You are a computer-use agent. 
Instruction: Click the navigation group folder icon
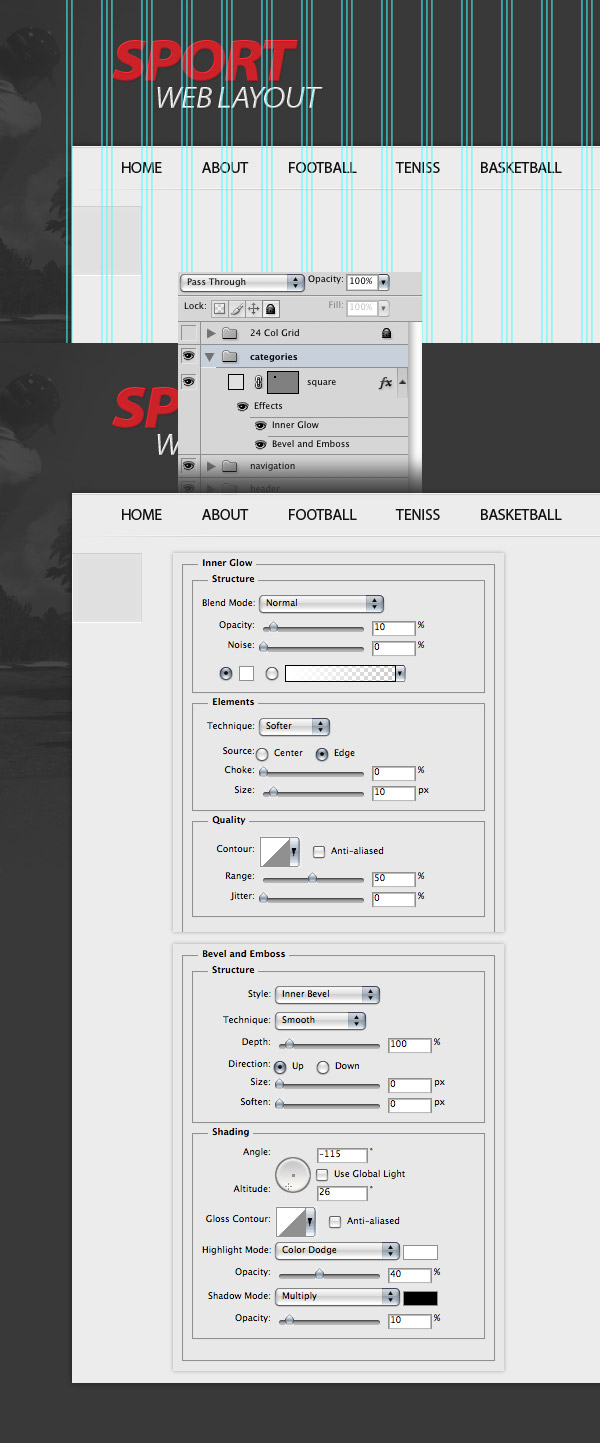tap(229, 466)
